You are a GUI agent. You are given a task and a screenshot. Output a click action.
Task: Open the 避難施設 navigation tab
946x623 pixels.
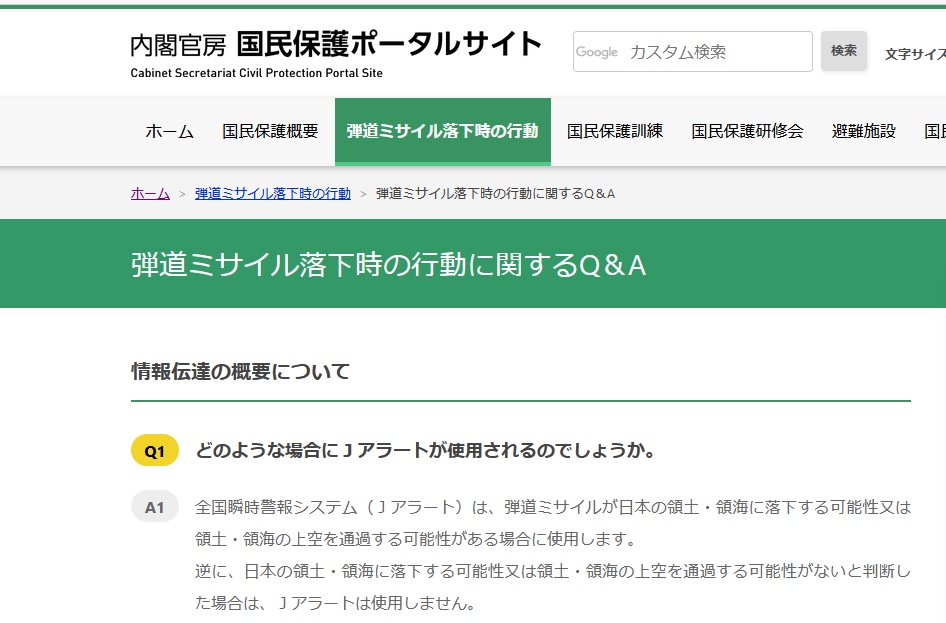pyautogui.click(x=863, y=131)
